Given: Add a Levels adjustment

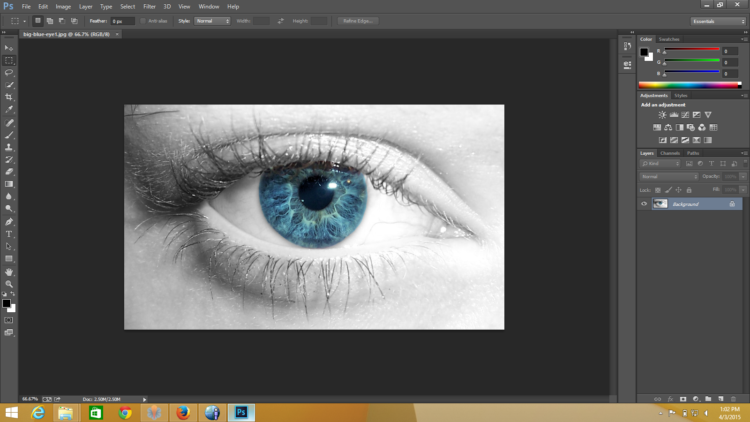Looking at the screenshot, I should [x=673, y=115].
